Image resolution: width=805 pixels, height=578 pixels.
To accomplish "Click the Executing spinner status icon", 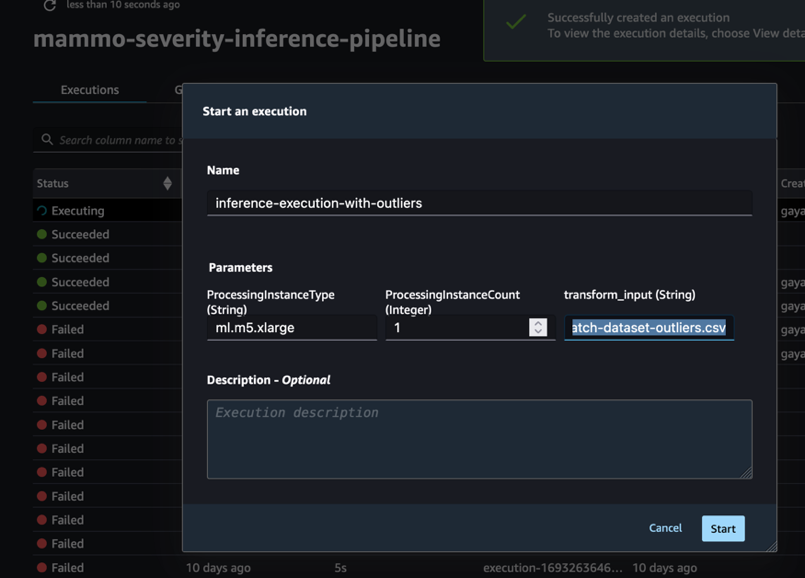I will (x=42, y=211).
